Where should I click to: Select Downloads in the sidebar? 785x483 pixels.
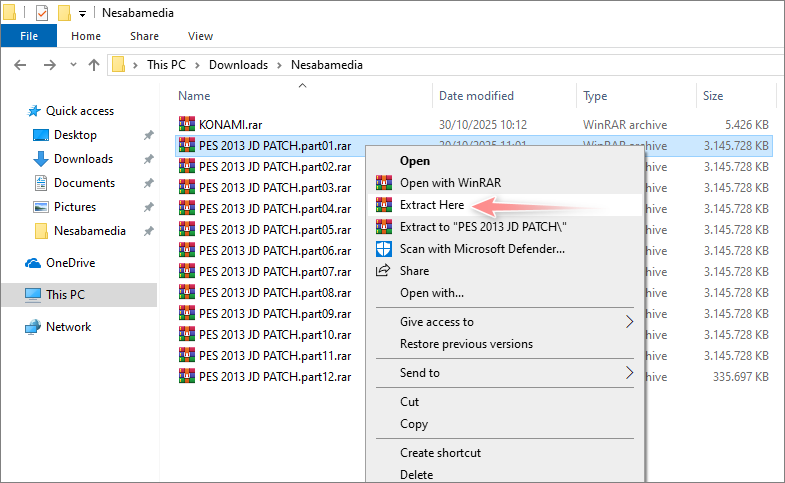click(83, 159)
